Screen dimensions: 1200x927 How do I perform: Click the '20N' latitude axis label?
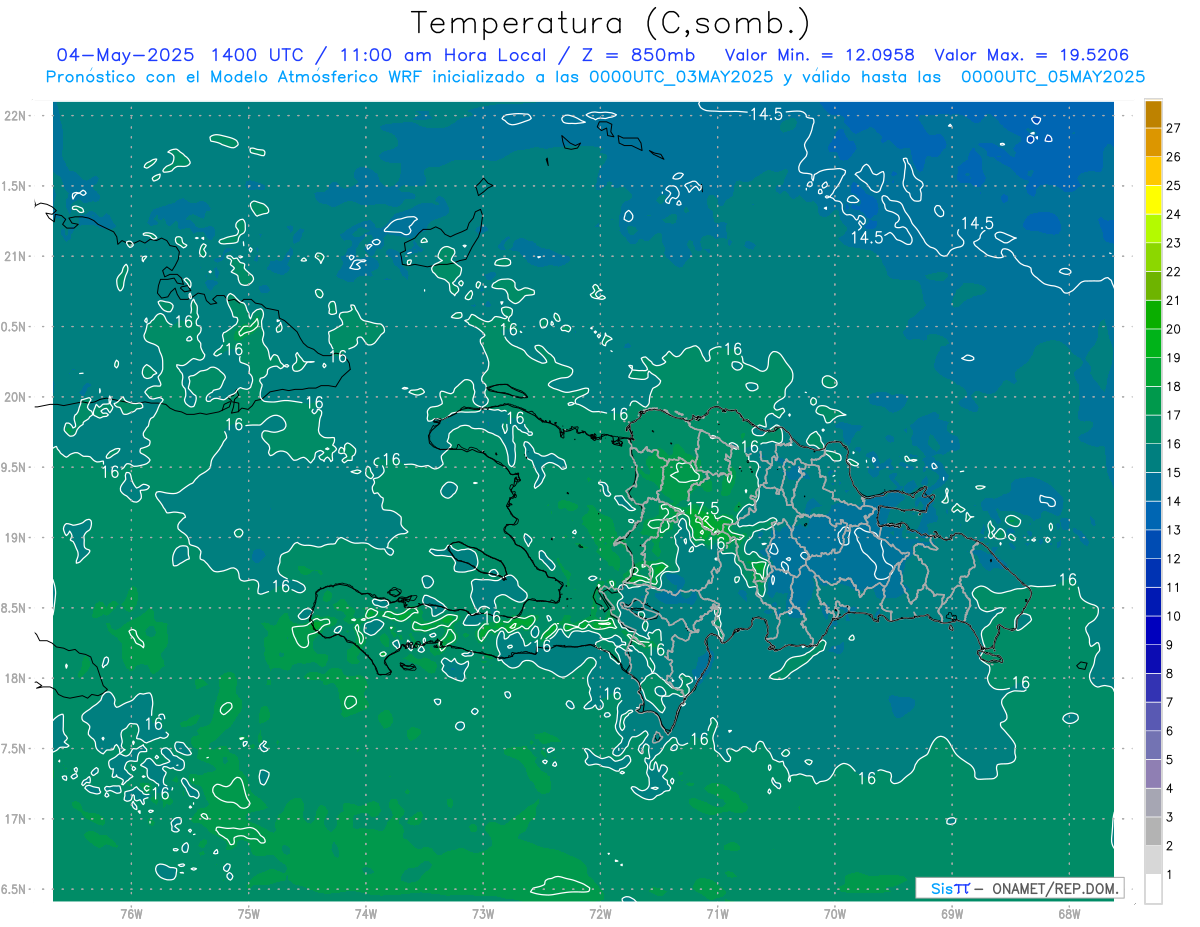coord(14,397)
